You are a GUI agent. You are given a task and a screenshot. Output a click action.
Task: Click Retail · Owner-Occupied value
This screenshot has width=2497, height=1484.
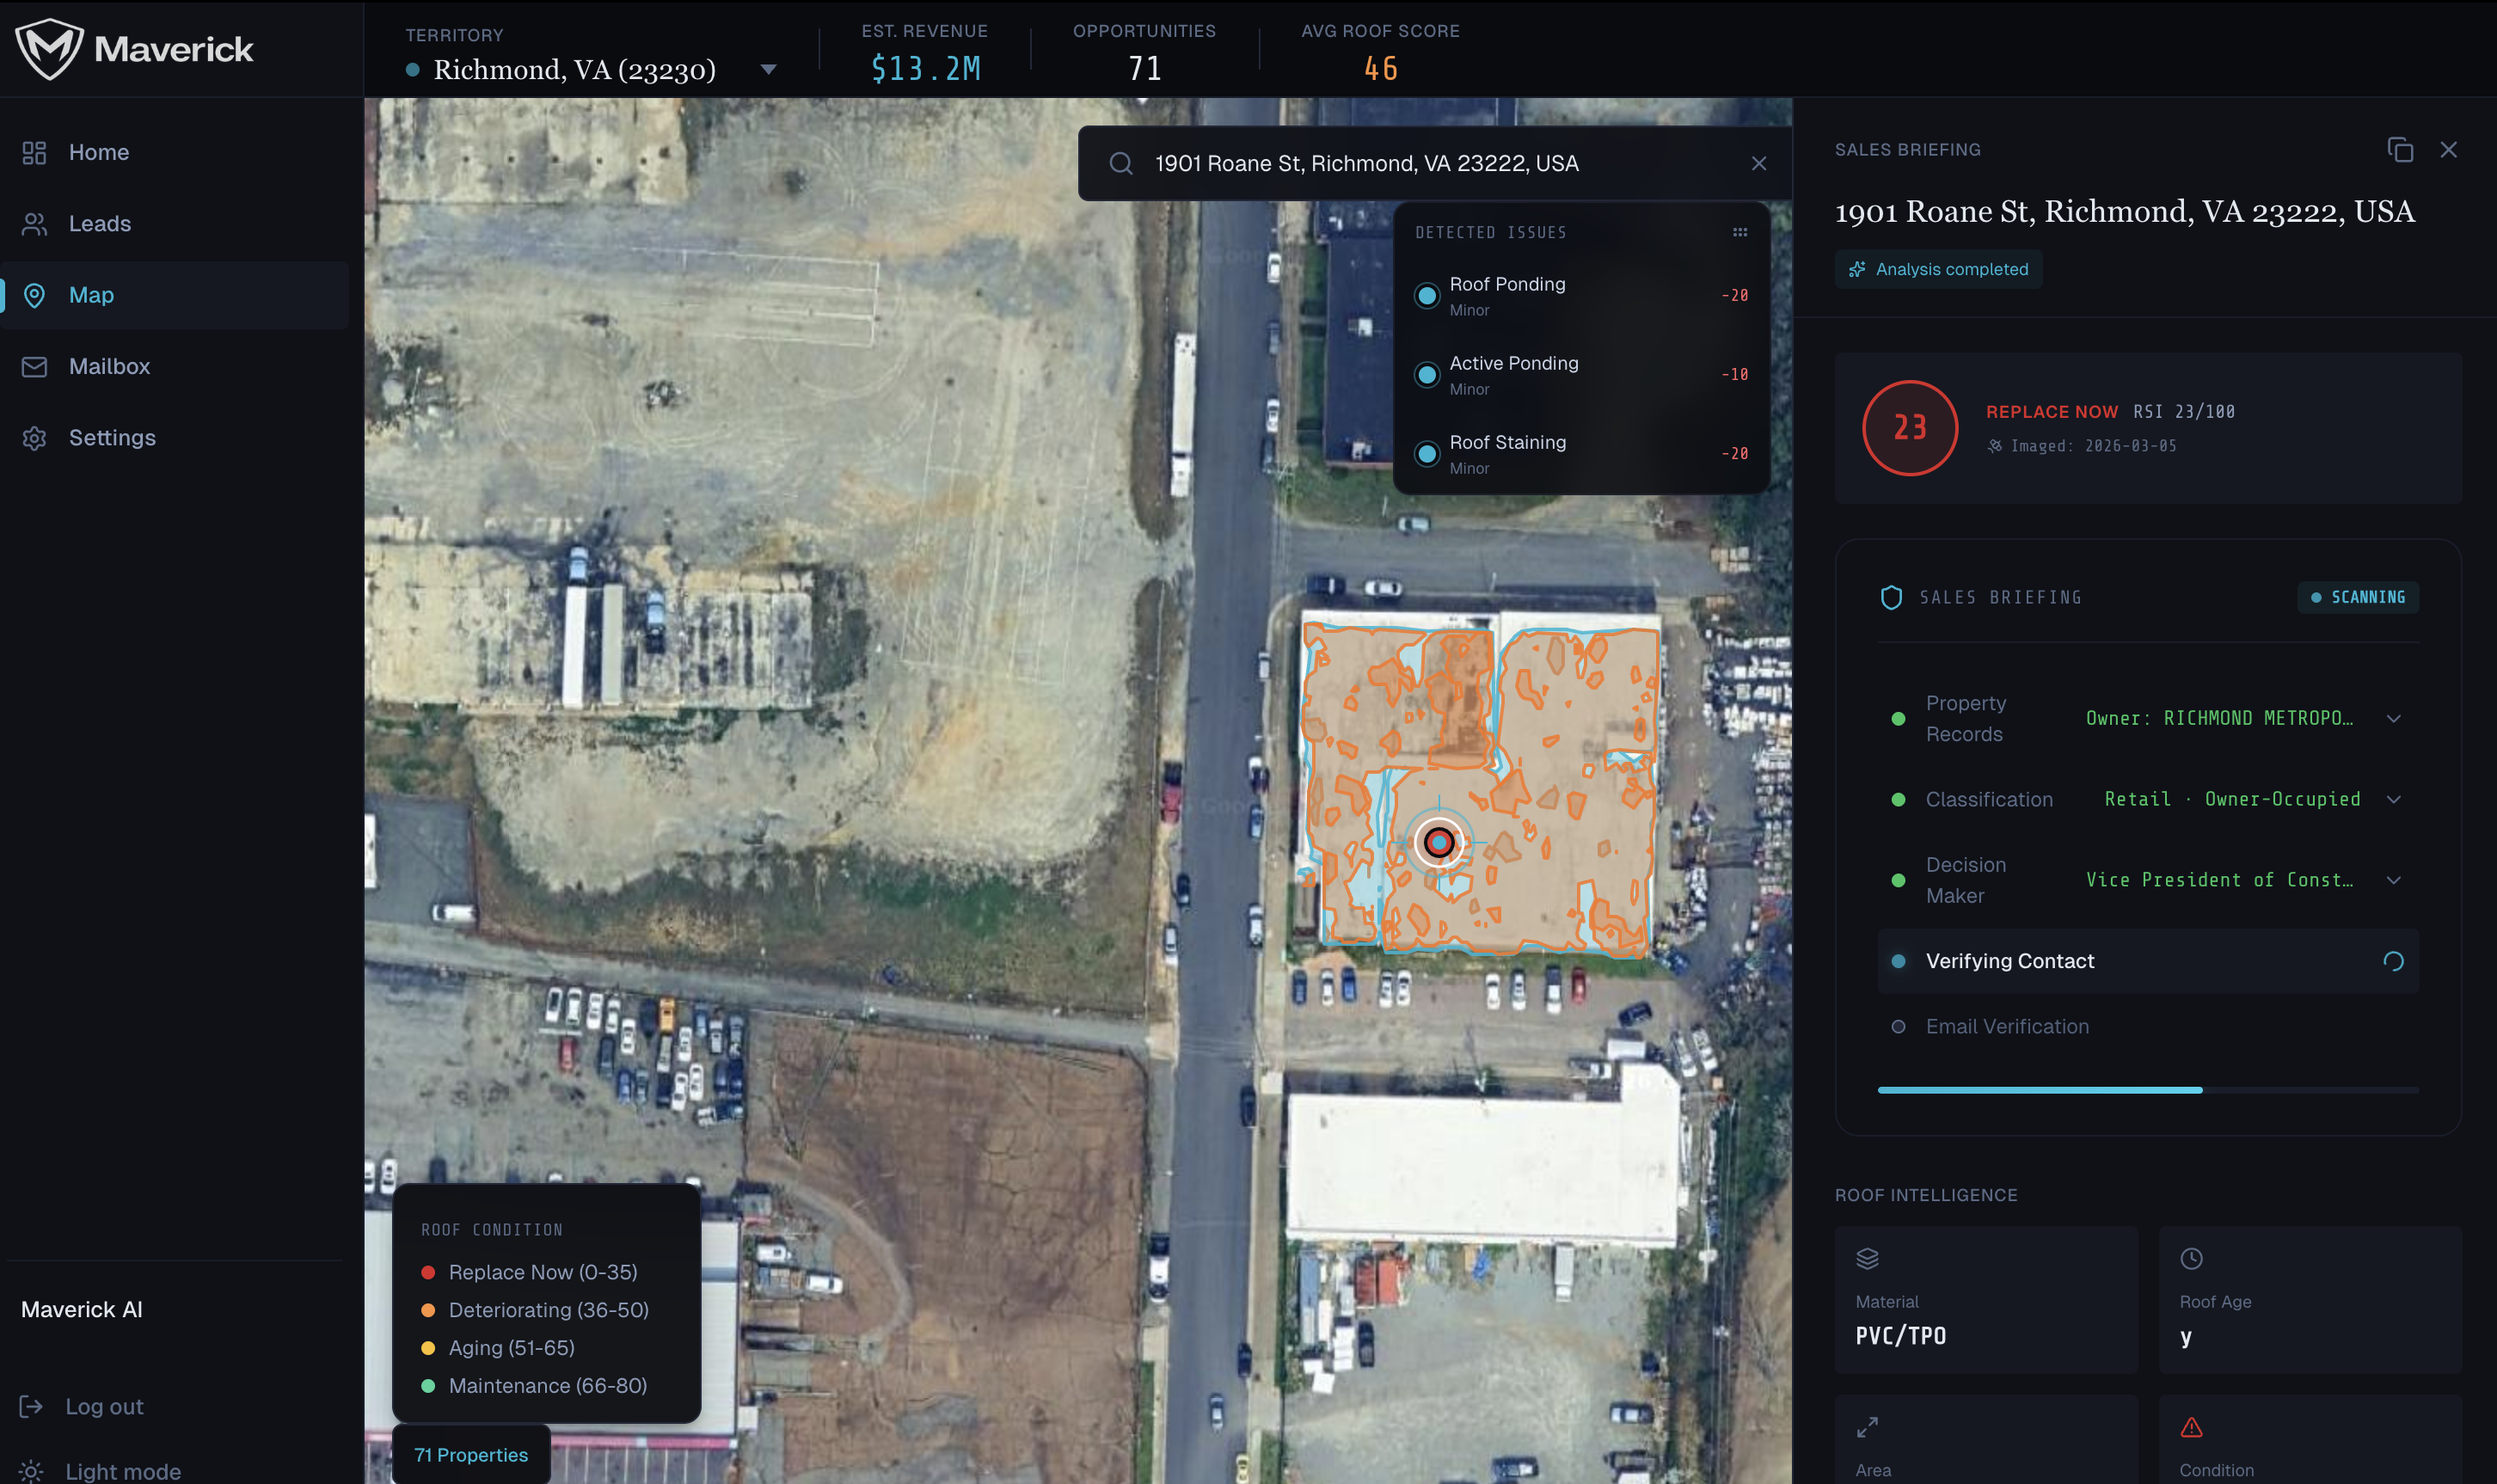pyautogui.click(x=2231, y=799)
